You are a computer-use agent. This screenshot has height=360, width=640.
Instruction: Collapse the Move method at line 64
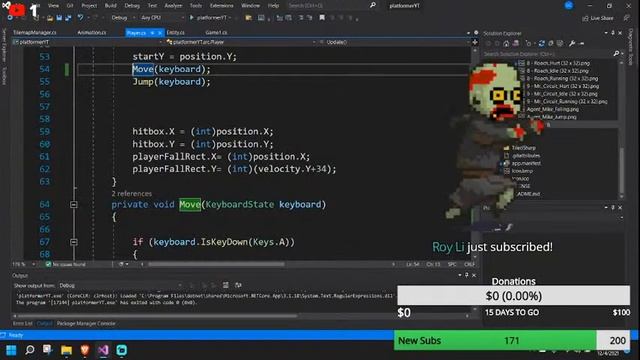(x=74, y=204)
